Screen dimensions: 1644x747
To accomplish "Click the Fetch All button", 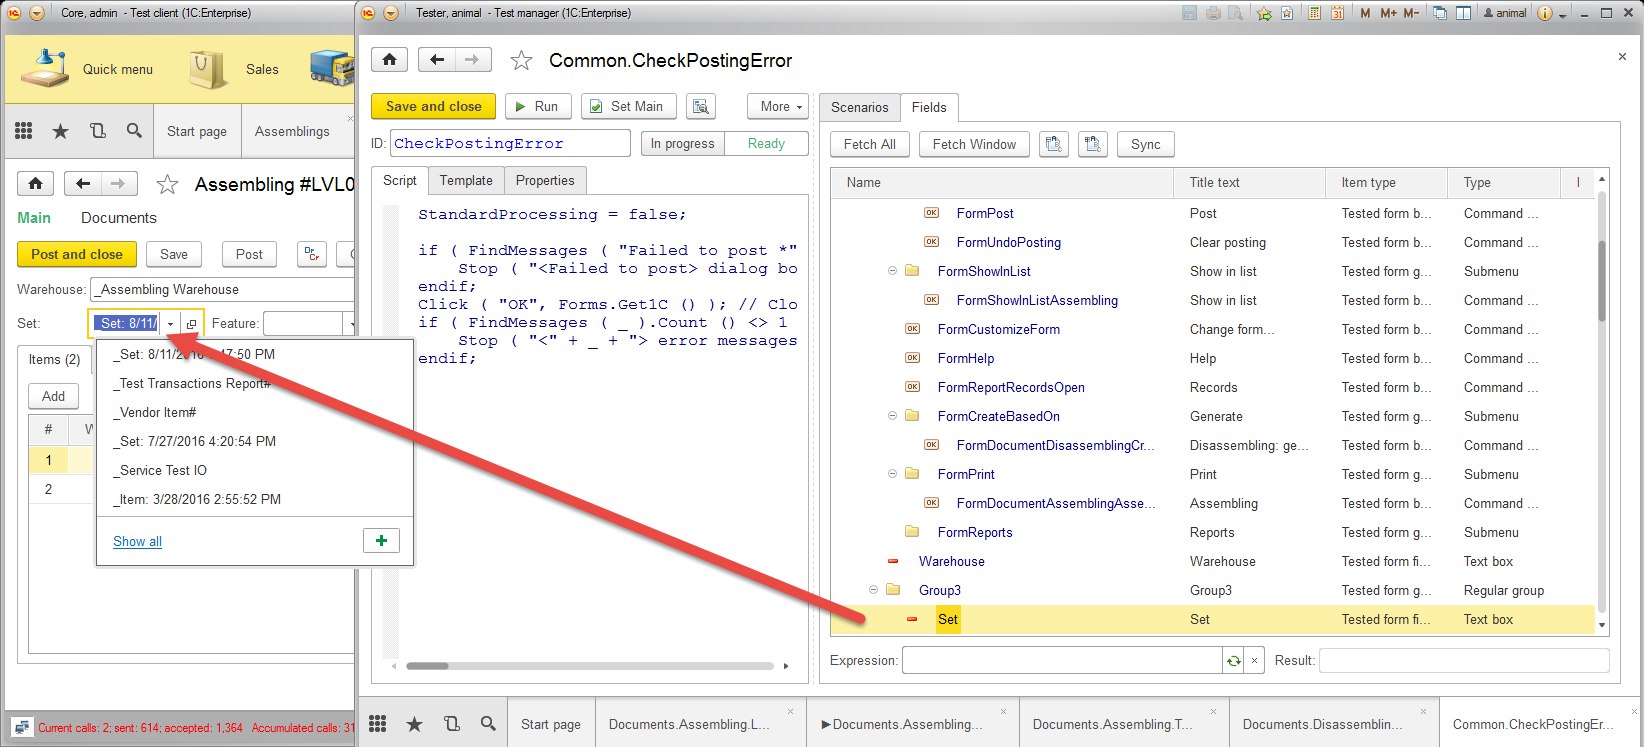I will pos(870,144).
